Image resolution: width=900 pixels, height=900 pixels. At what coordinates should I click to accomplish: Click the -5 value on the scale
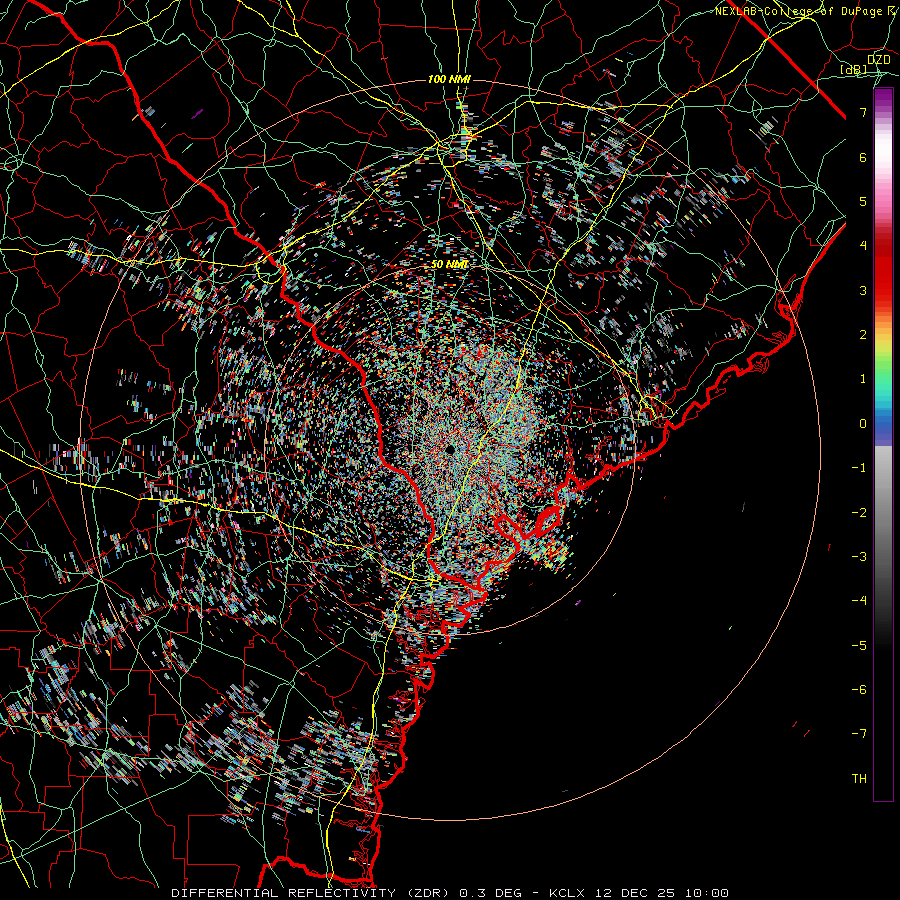tap(859, 646)
